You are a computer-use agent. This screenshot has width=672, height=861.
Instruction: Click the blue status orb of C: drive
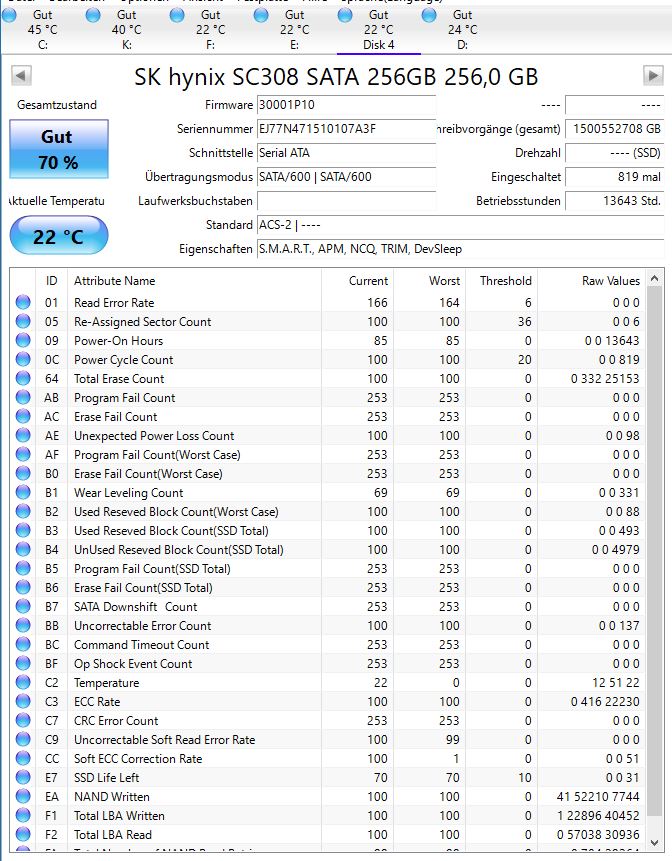tap(9, 15)
